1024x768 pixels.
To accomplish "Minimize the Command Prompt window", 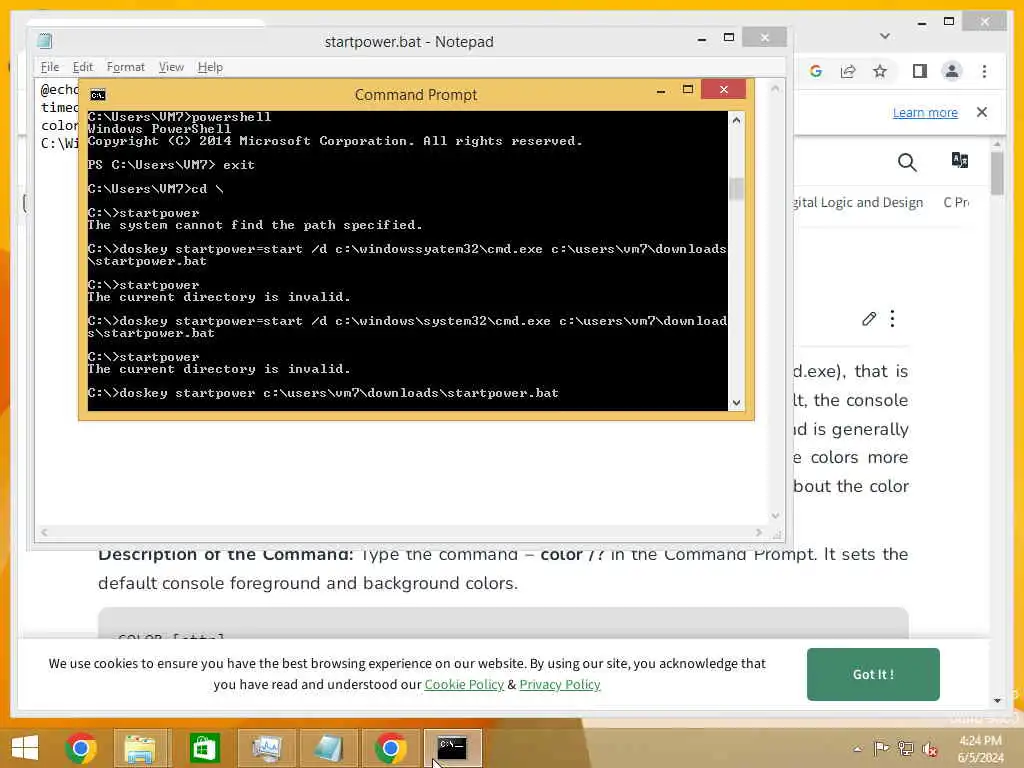I will 661,91.
